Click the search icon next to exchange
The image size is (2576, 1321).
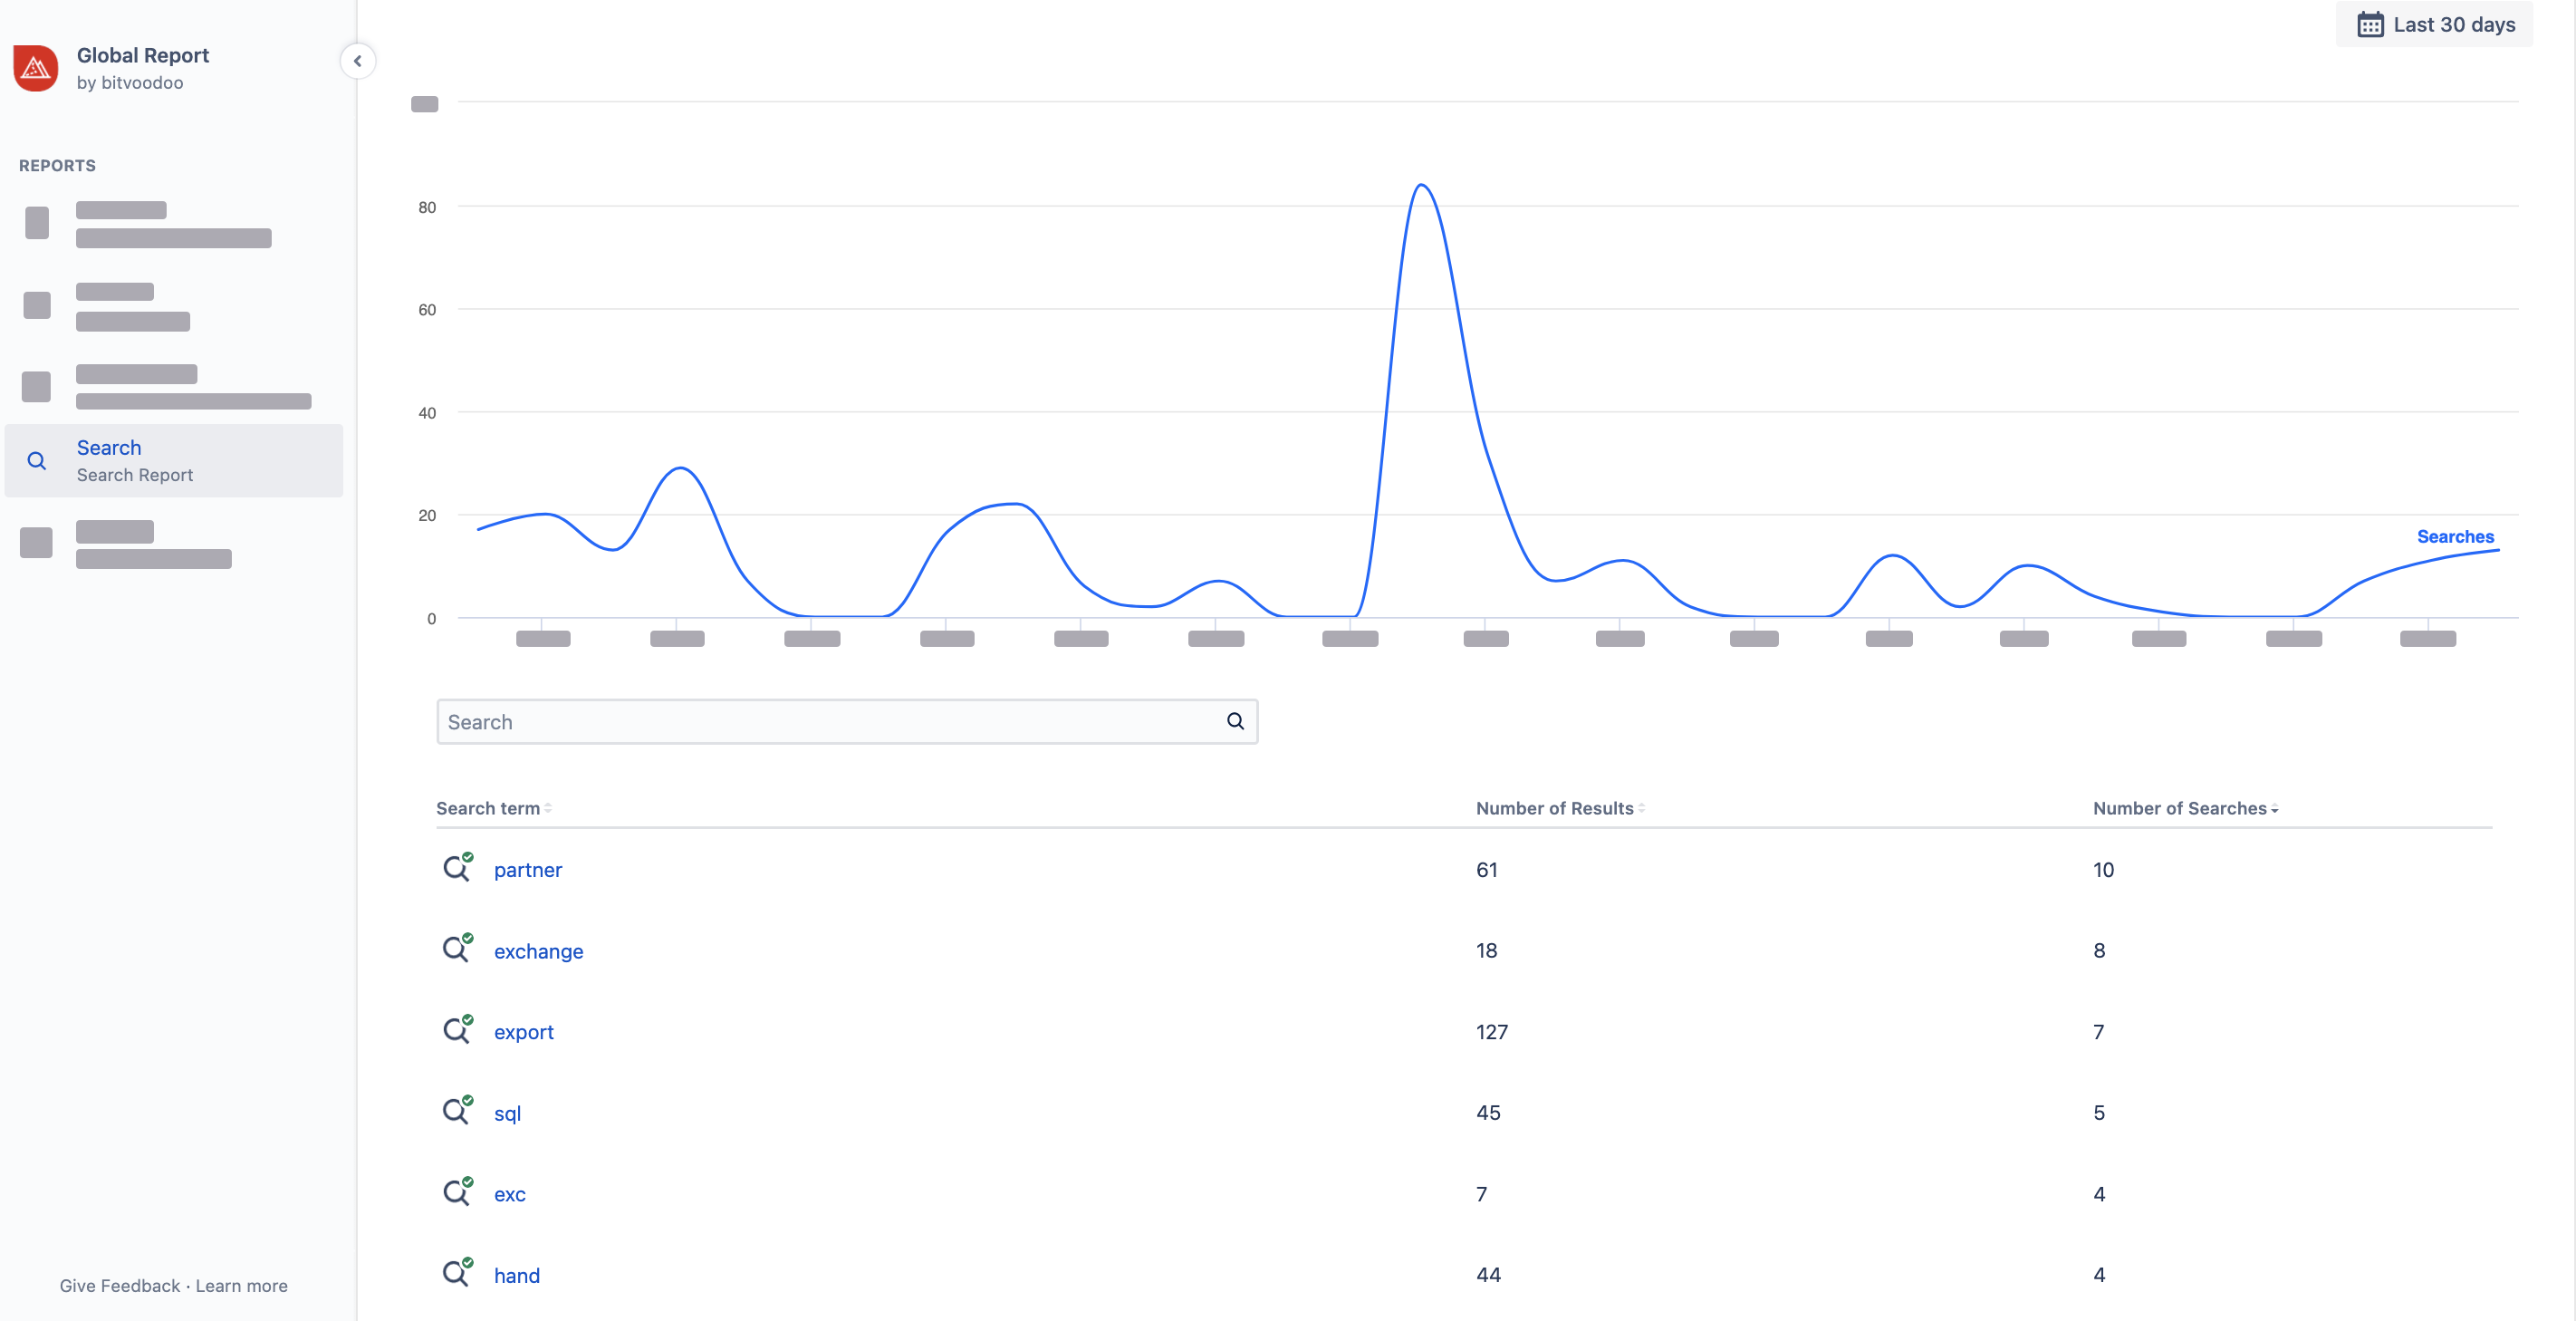tap(457, 949)
